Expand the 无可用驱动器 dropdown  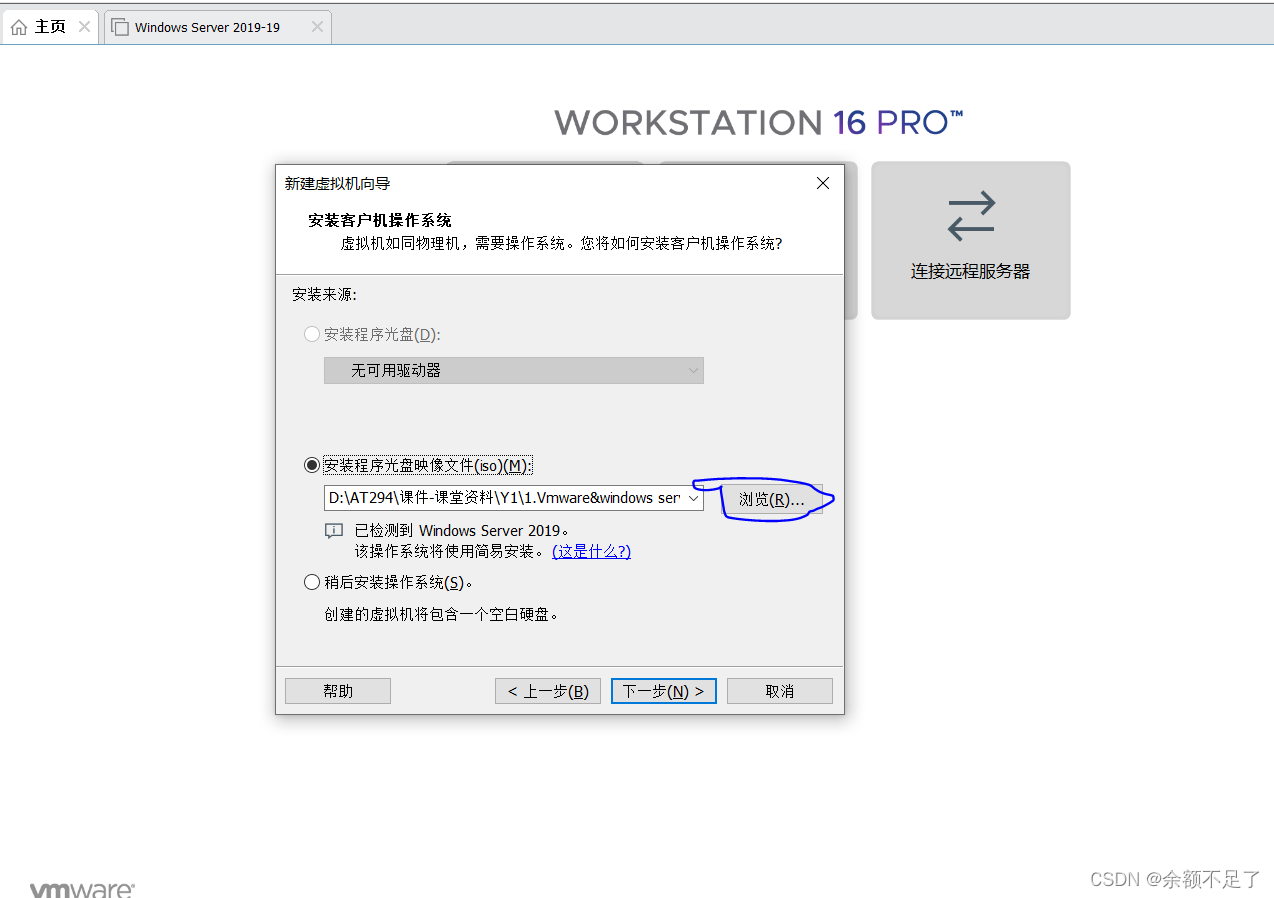click(x=513, y=370)
